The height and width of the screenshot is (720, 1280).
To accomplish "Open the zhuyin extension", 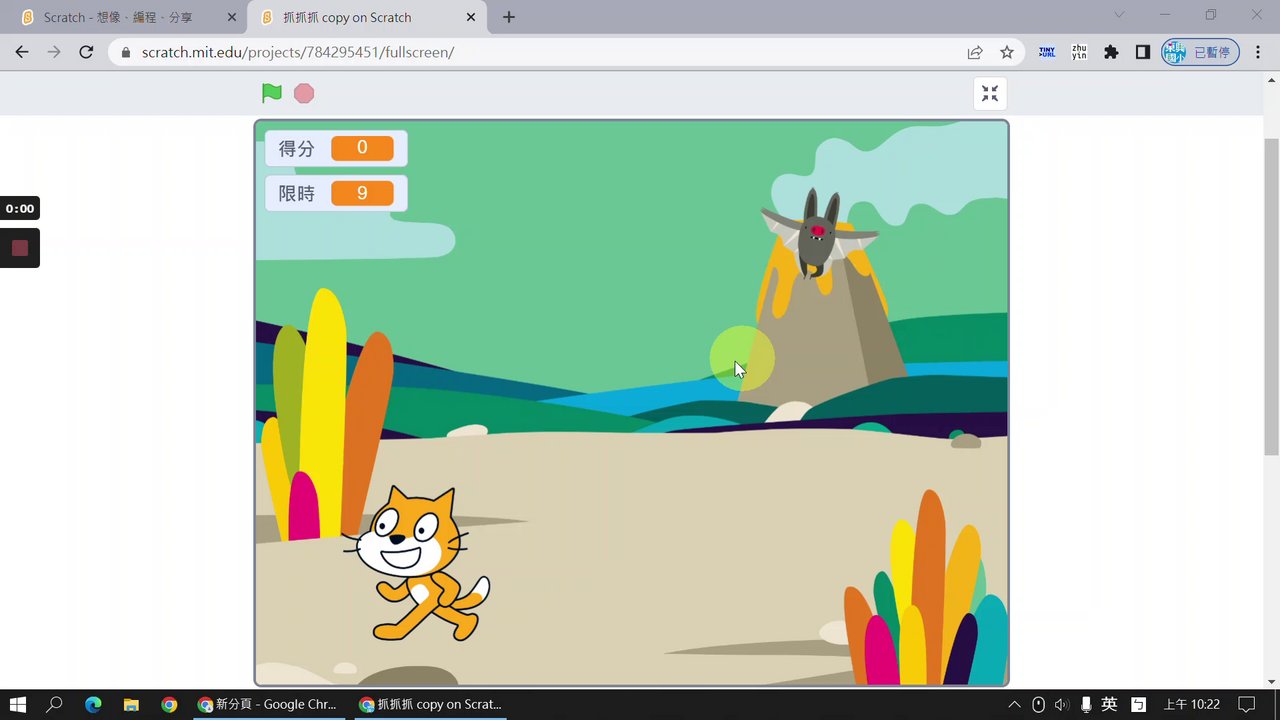I will click(1079, 52).
